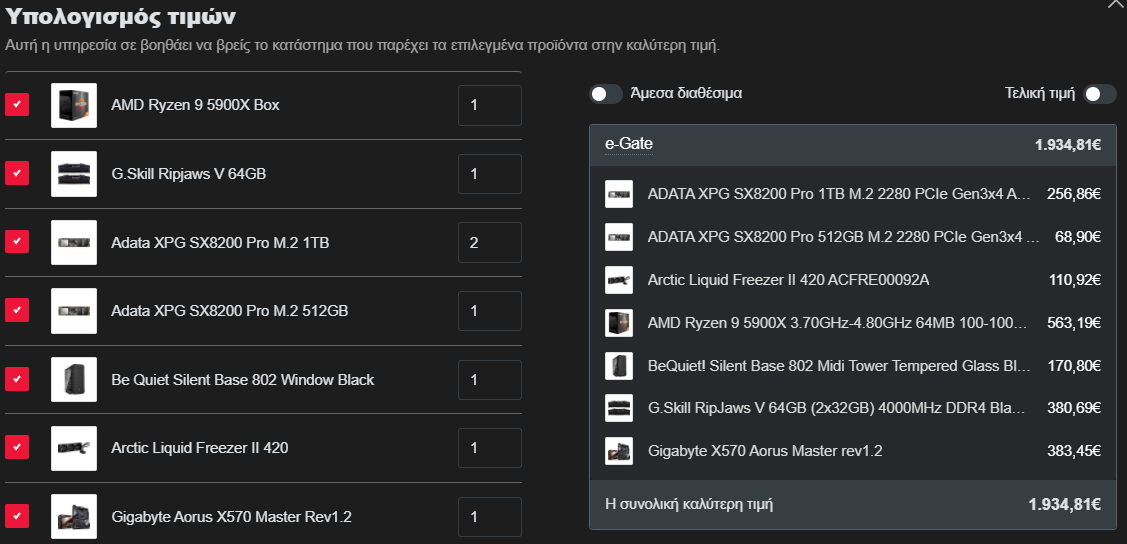This screenshot has height=544, width=1127.
Task: Click Be Quiet Silent Base 802 Window Black name
Action: click(243, 379)
